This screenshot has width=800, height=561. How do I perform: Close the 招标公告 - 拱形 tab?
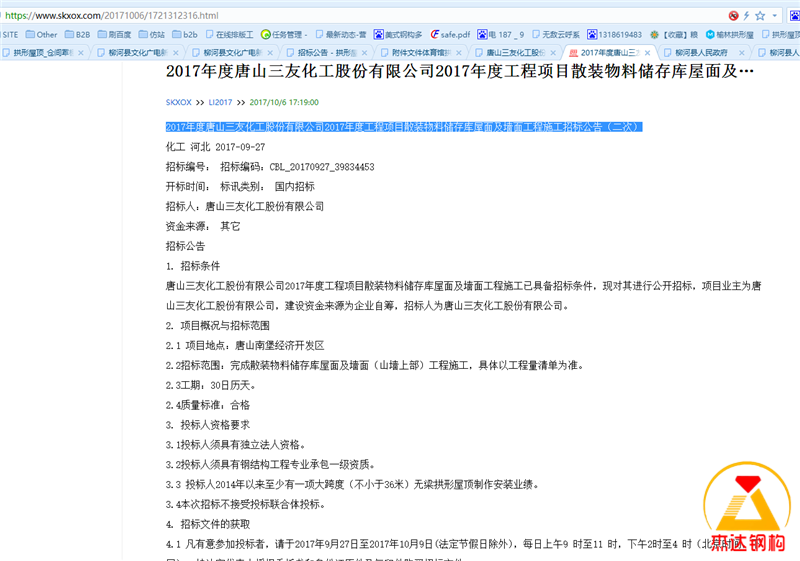(x=364, y=53)
